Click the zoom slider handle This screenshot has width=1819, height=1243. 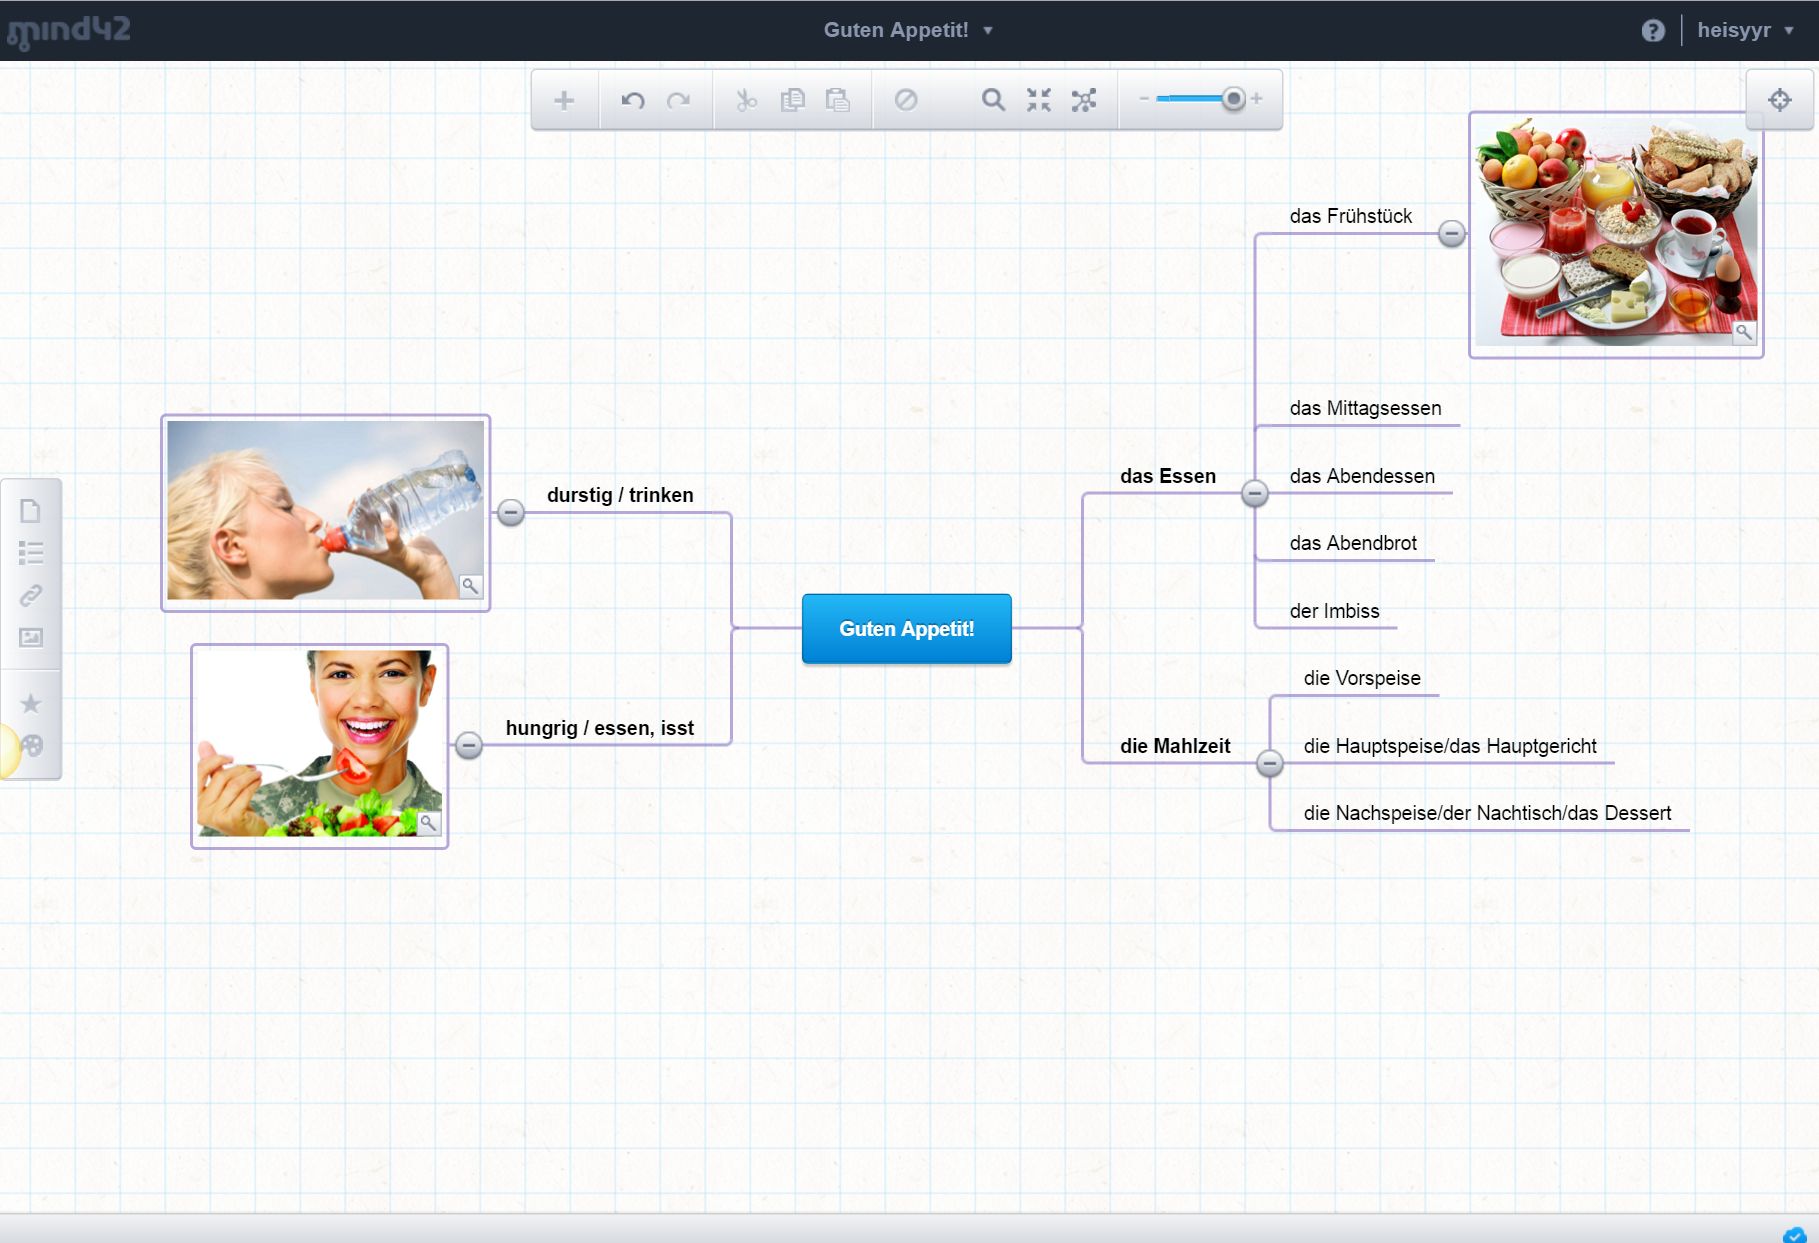[1233, 99]
